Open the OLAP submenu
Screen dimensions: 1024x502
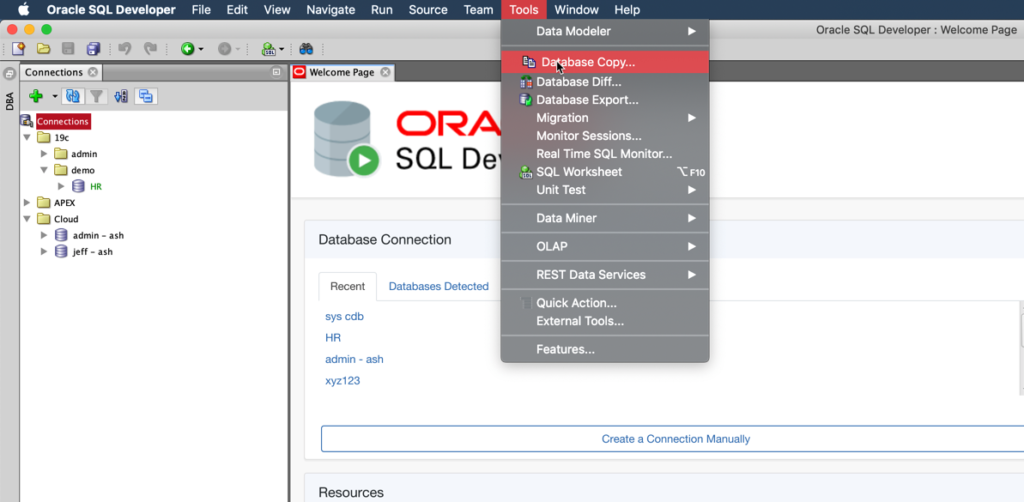pyautogui.click(x=605, y=246)
